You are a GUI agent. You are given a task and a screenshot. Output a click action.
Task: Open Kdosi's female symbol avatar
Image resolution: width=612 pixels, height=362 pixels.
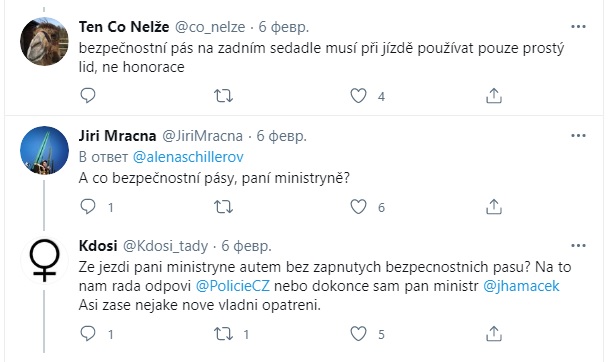tap(44, 260)
